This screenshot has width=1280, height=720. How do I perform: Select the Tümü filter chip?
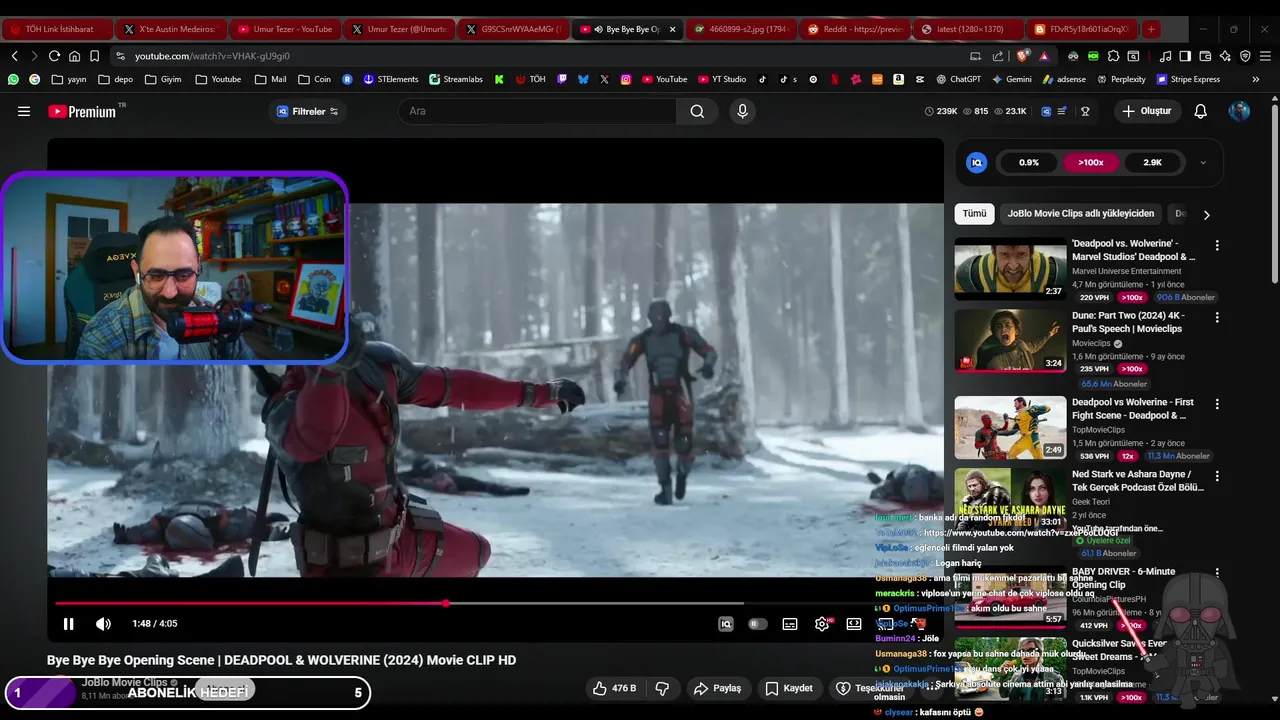tap(974, 213)
